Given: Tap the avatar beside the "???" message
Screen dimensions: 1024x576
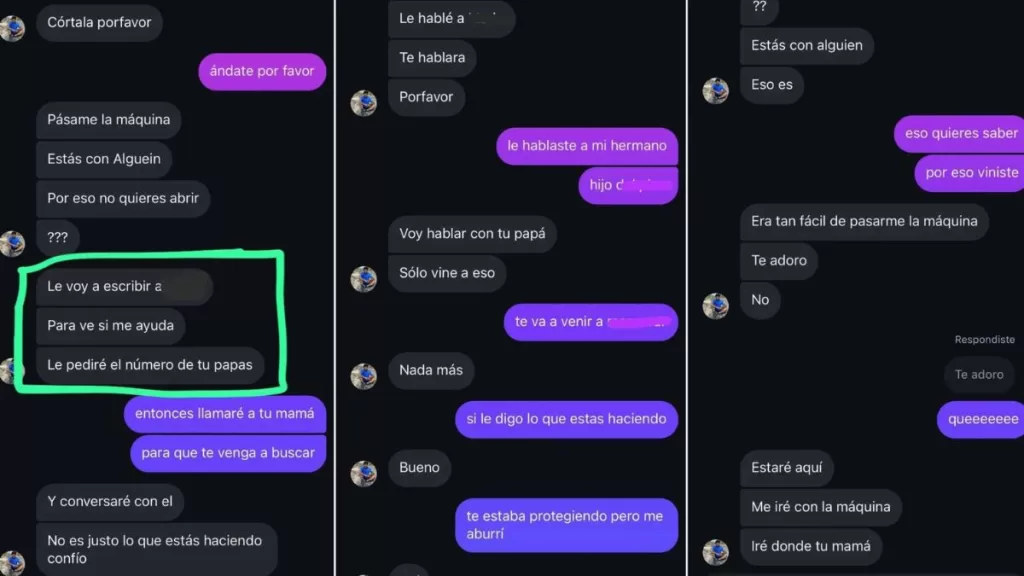Looking at the screenshot, I should (12, 243).
